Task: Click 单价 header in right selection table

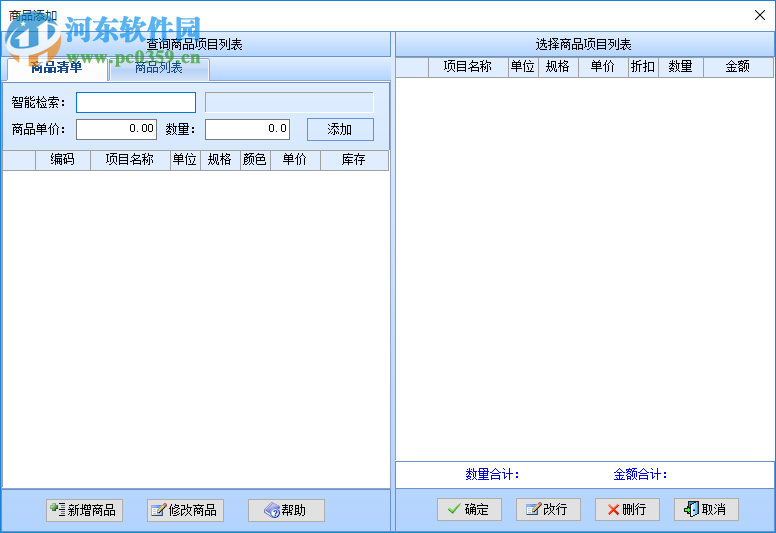Action: point(603,67)
